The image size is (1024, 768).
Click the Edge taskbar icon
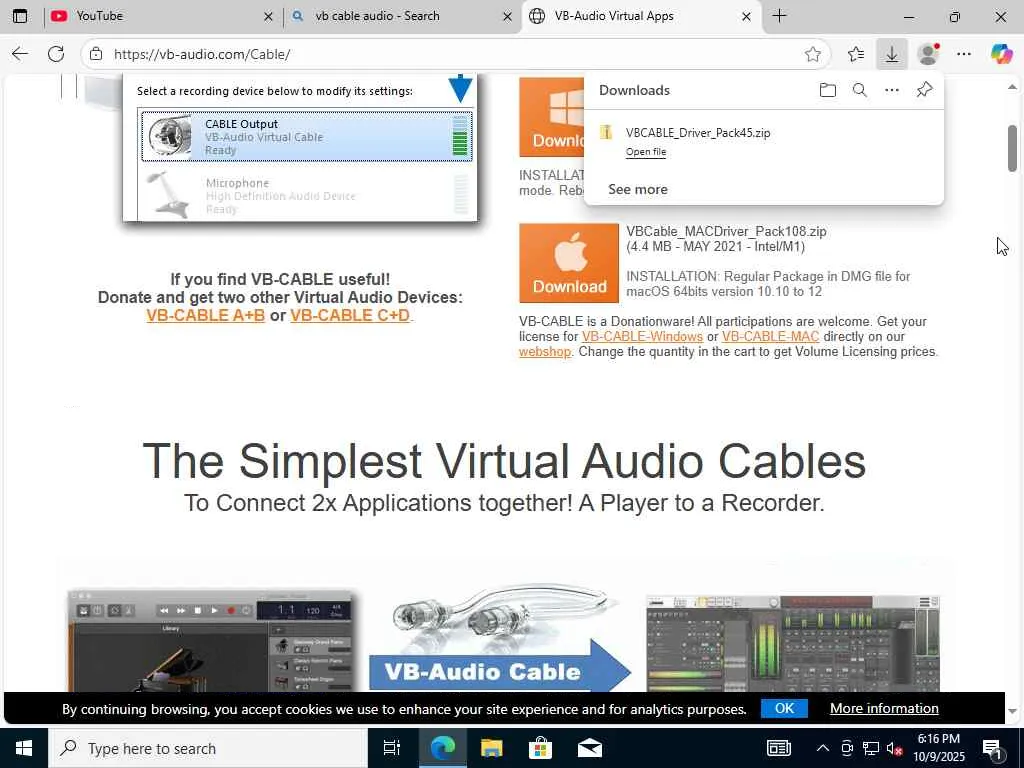[x=442, y=748]
